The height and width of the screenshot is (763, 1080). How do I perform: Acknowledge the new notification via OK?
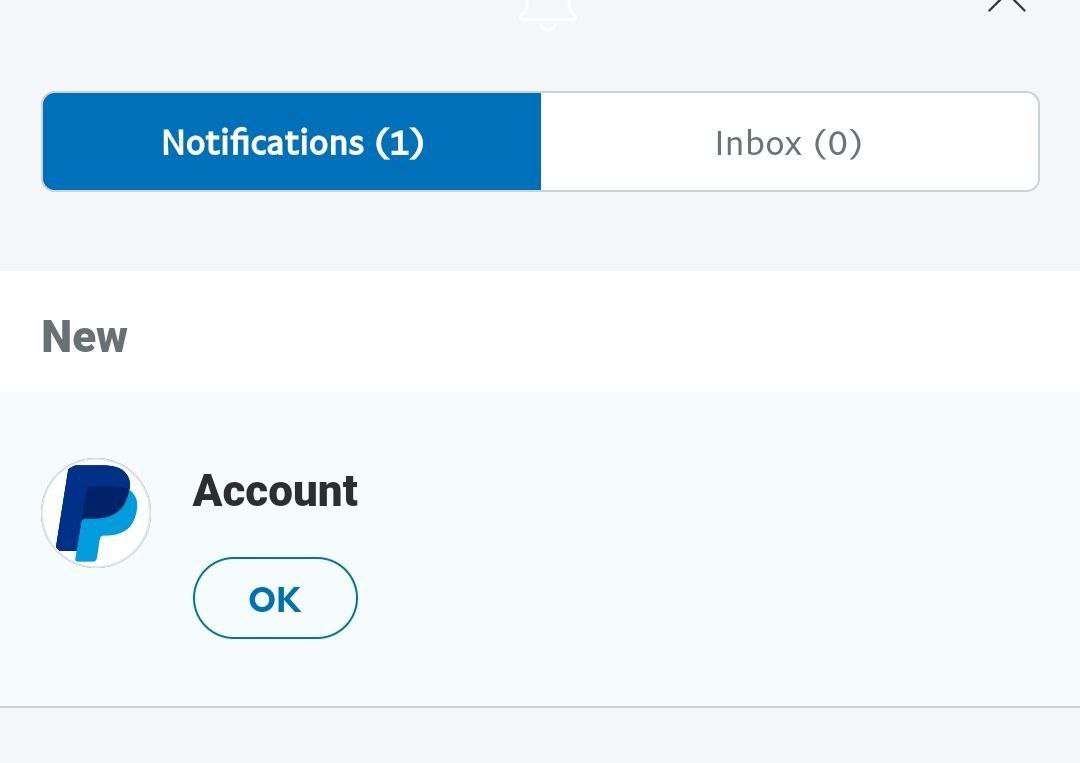point(275,598)
